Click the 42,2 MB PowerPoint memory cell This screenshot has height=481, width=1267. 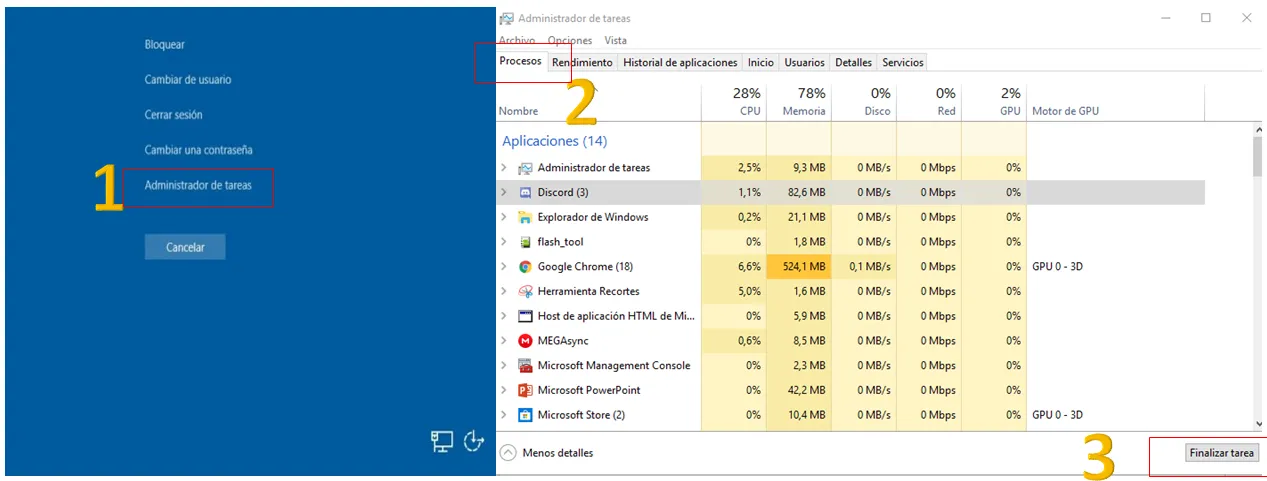point(799,390)
